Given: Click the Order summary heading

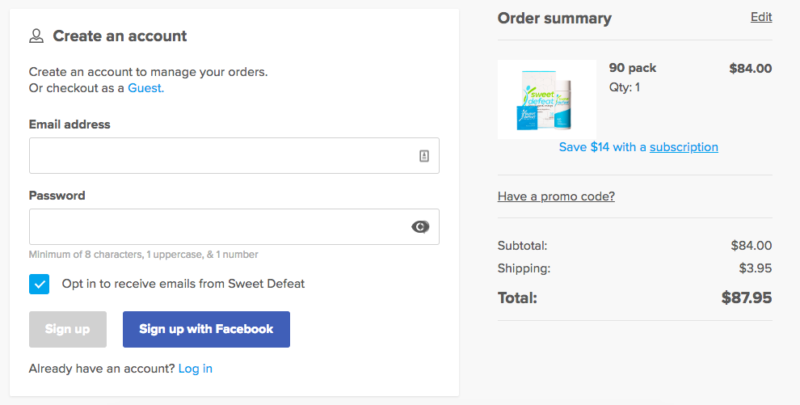Looking at the screenshot, I should (x=554, y=18).
